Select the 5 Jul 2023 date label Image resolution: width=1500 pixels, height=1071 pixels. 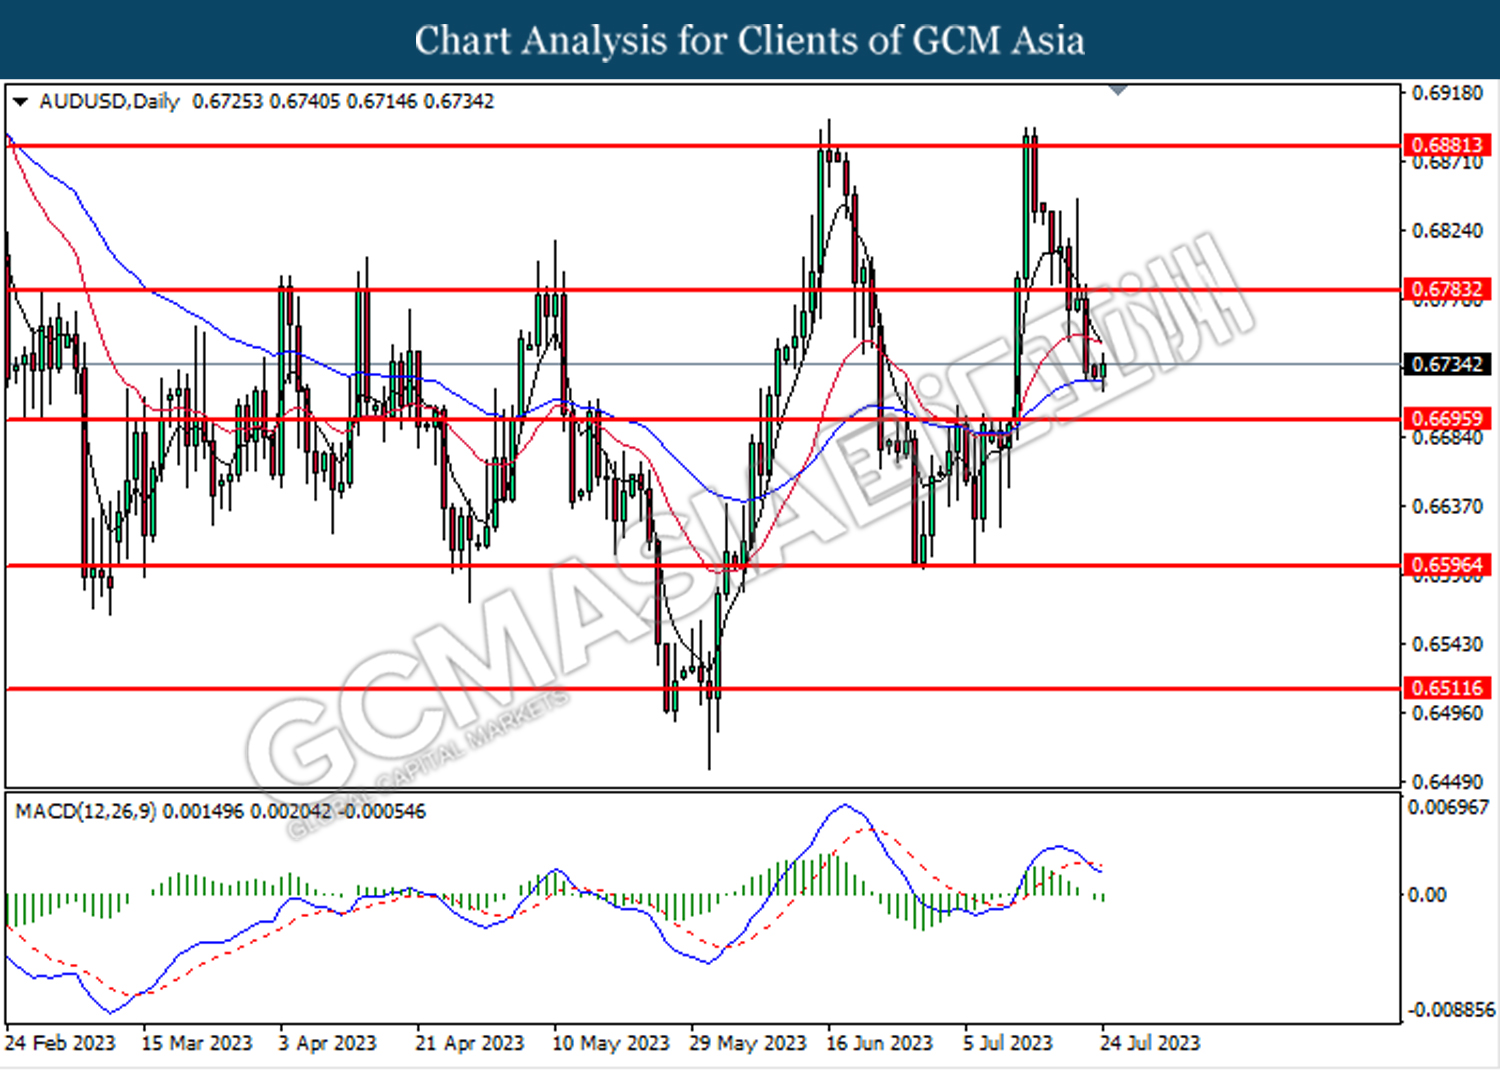1009,1043
